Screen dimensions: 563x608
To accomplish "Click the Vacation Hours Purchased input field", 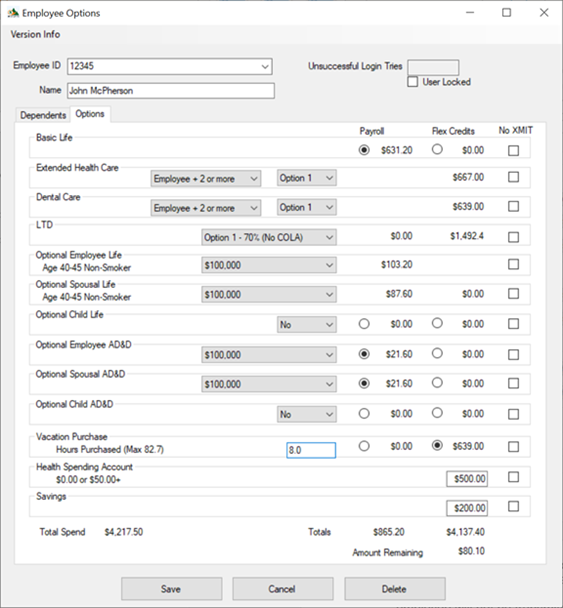I will click(x=311, y=451).
